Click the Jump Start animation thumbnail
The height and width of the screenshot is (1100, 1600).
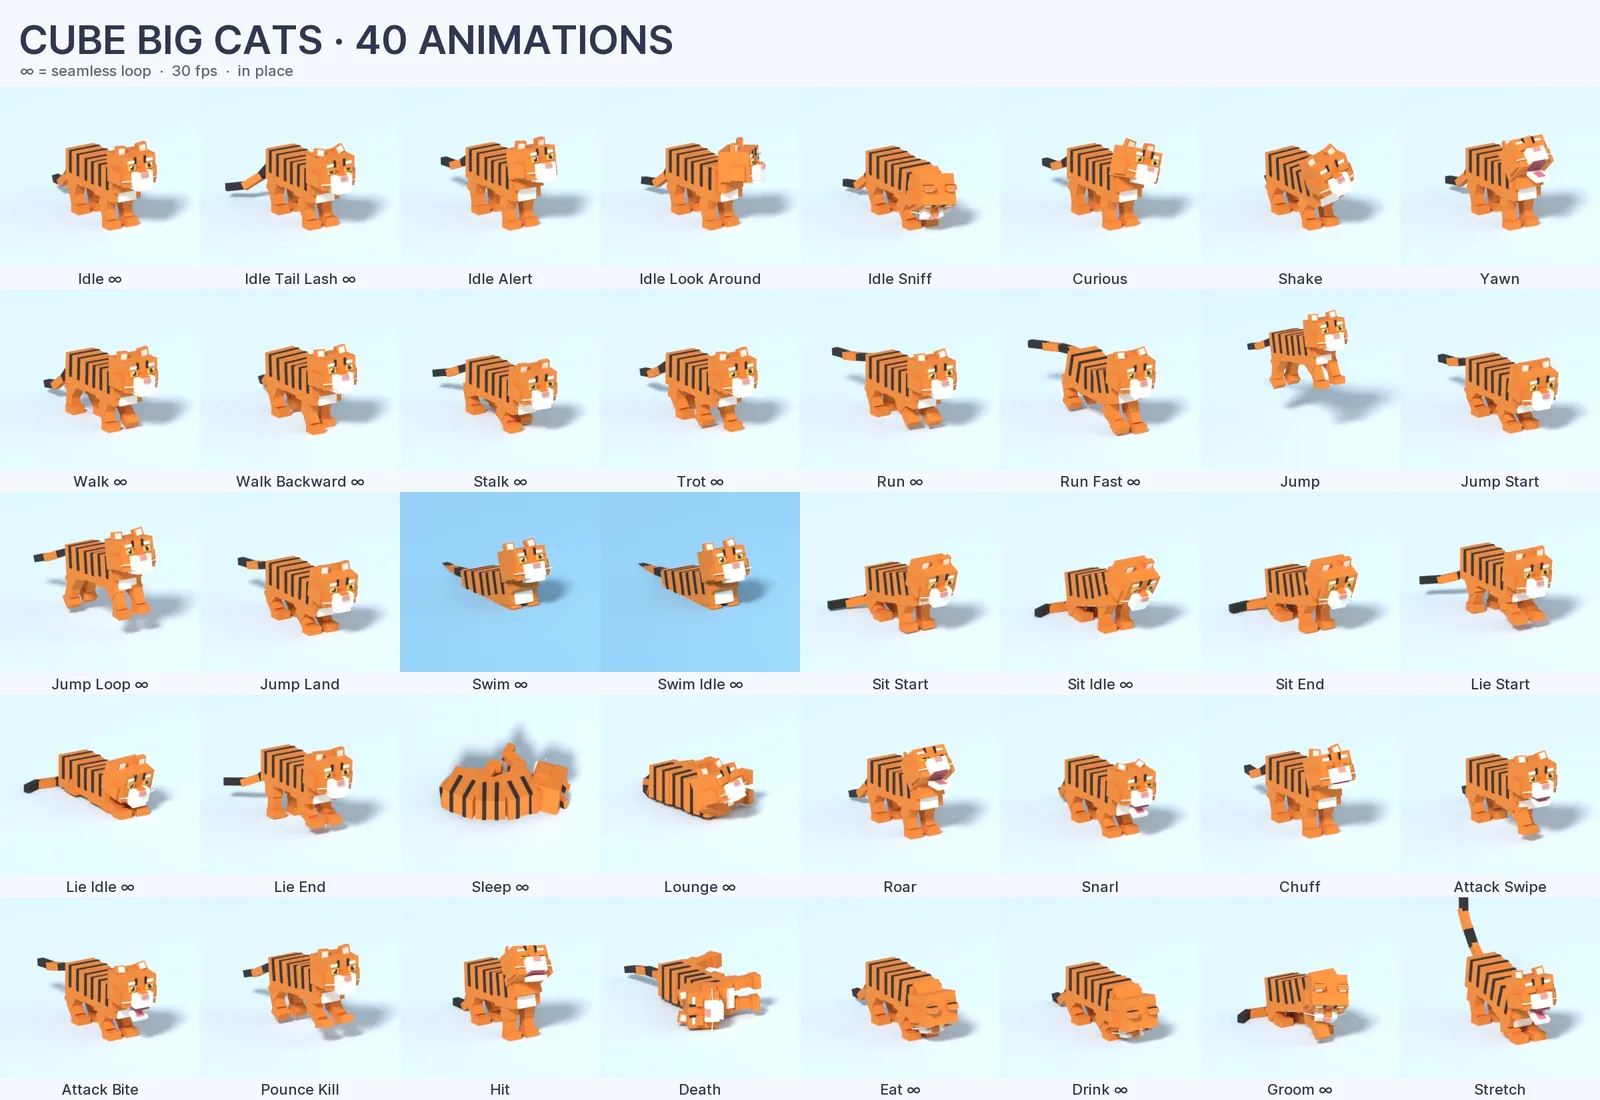click(1500, 380)
